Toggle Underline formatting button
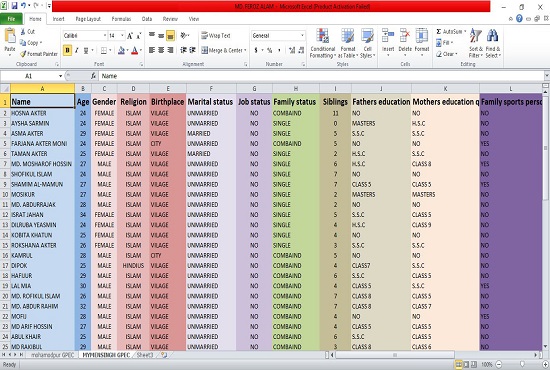550x370 pixels. point(86,51)
